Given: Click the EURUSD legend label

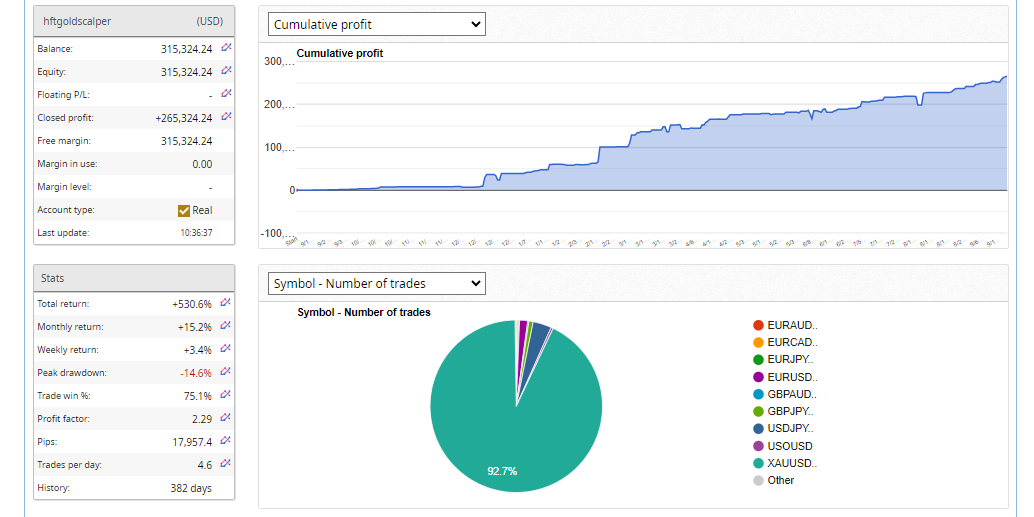Looking at the screenshot, I should tap(791, 377).
